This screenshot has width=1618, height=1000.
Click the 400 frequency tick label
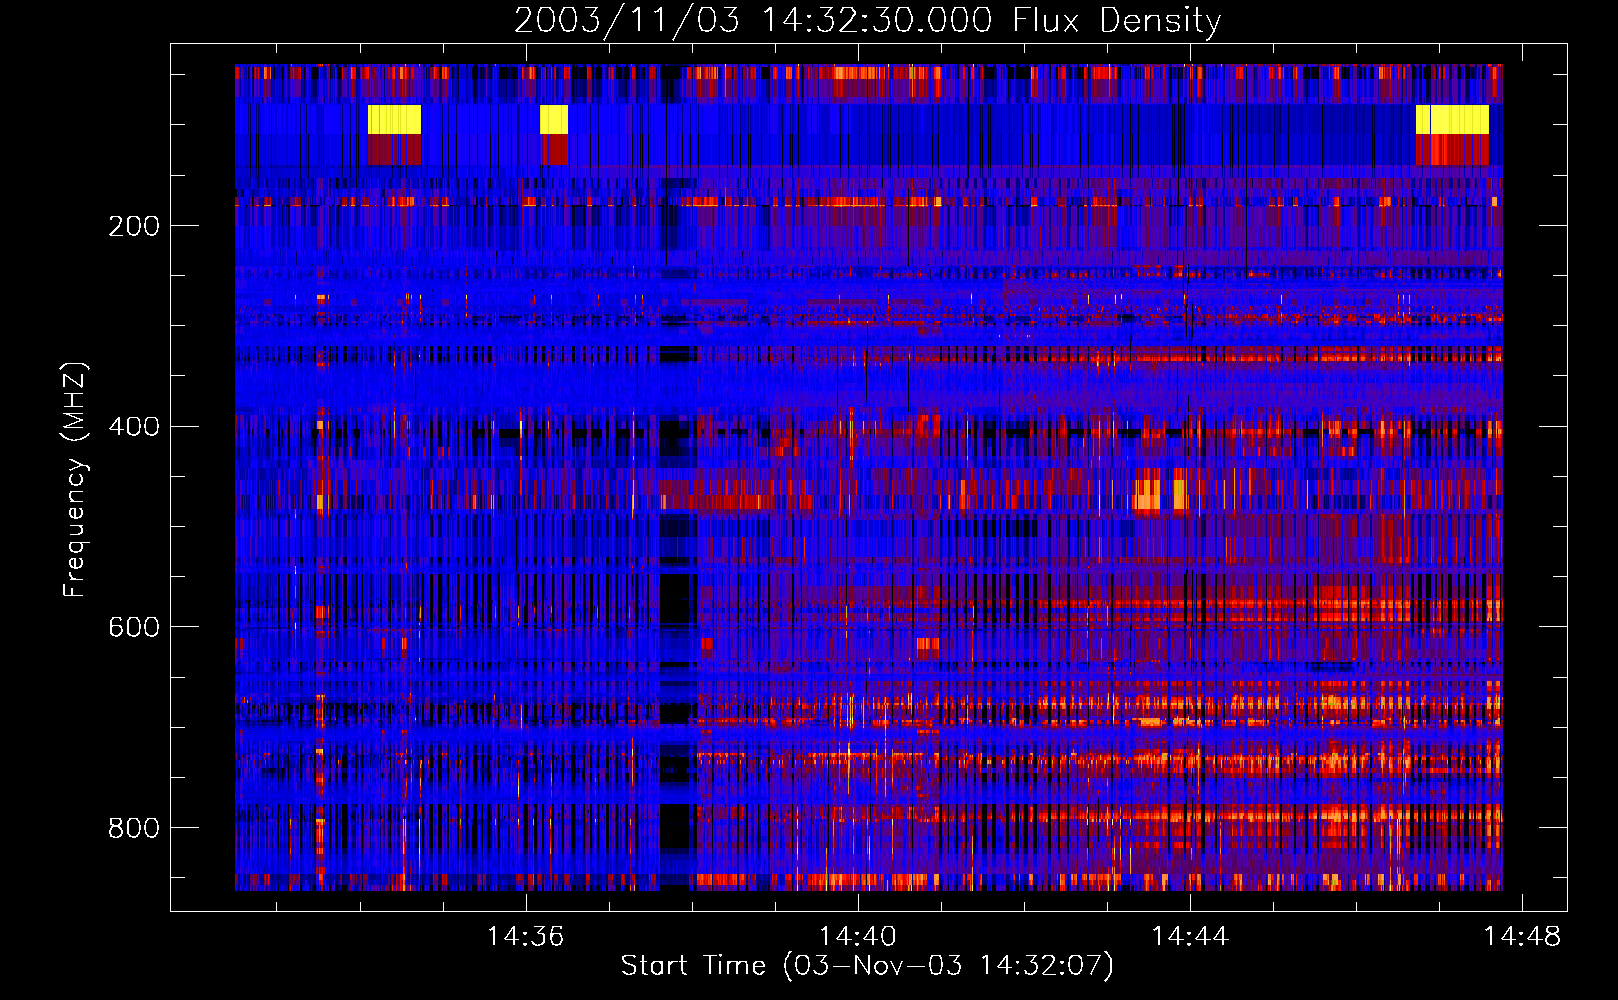point(133,427)
